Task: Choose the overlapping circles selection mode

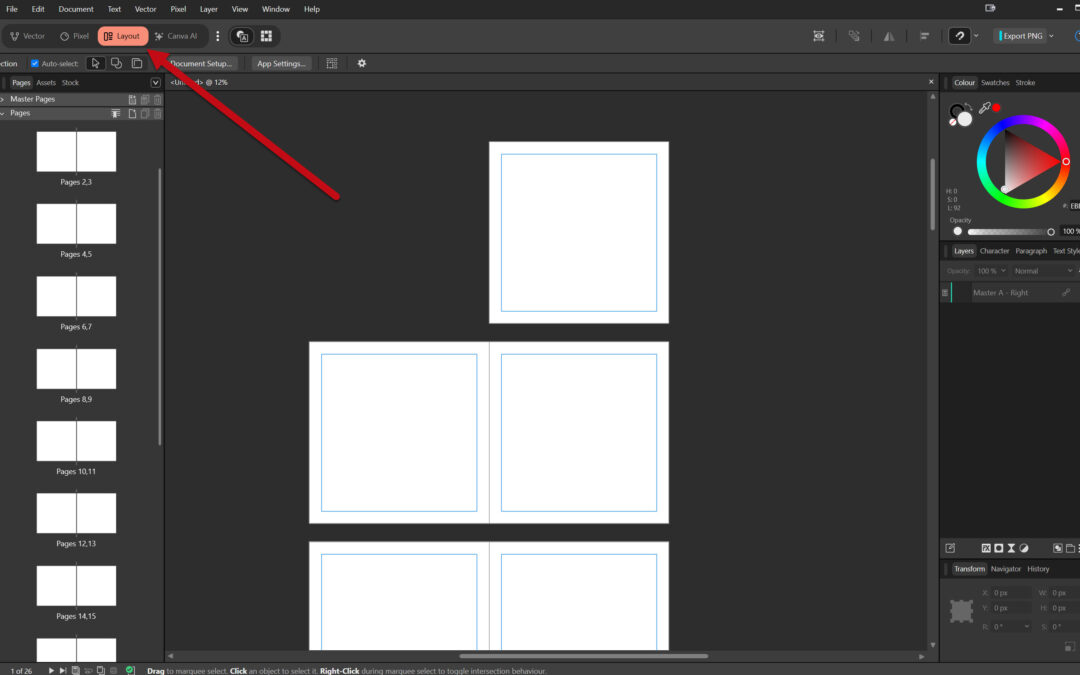Action: (116, 63)
